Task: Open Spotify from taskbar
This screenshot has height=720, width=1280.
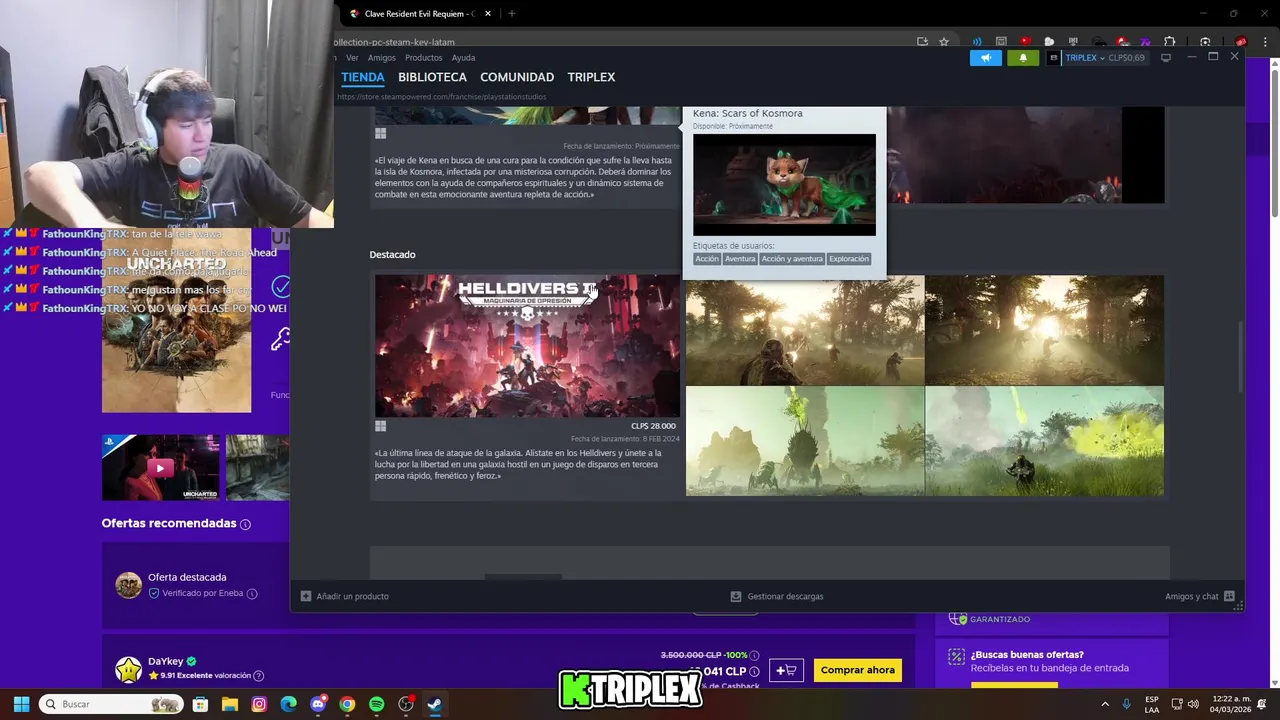Action: [376, 704]
